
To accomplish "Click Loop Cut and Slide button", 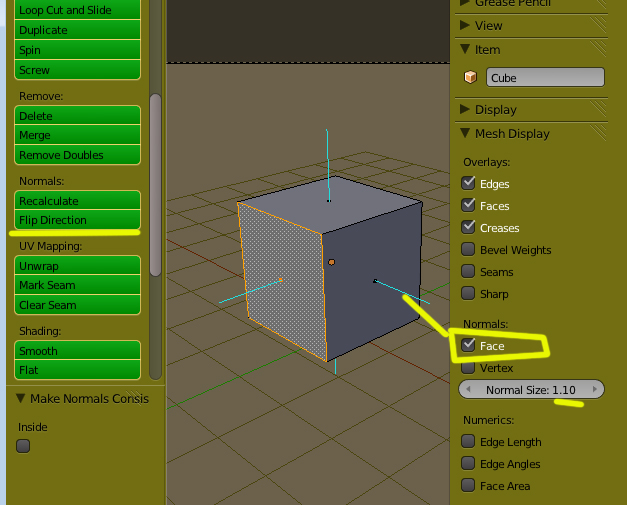I will [77, 10].
